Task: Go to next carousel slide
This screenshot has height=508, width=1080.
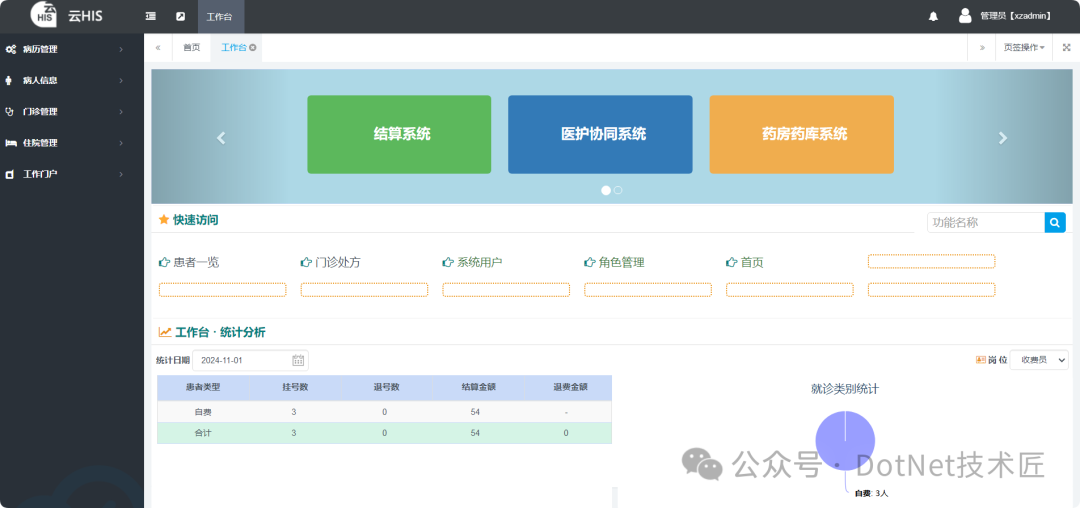Action: (1003, 138)
